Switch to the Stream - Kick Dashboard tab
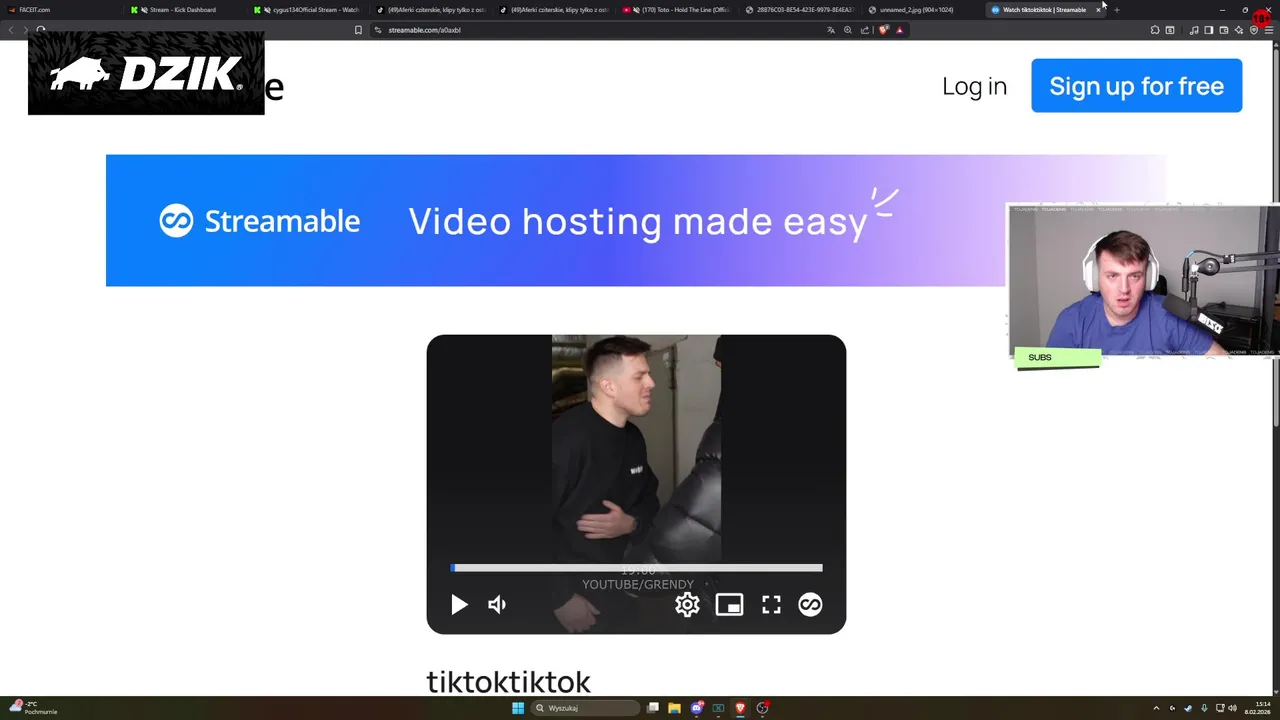1280x720 pixels. (185, 10)
